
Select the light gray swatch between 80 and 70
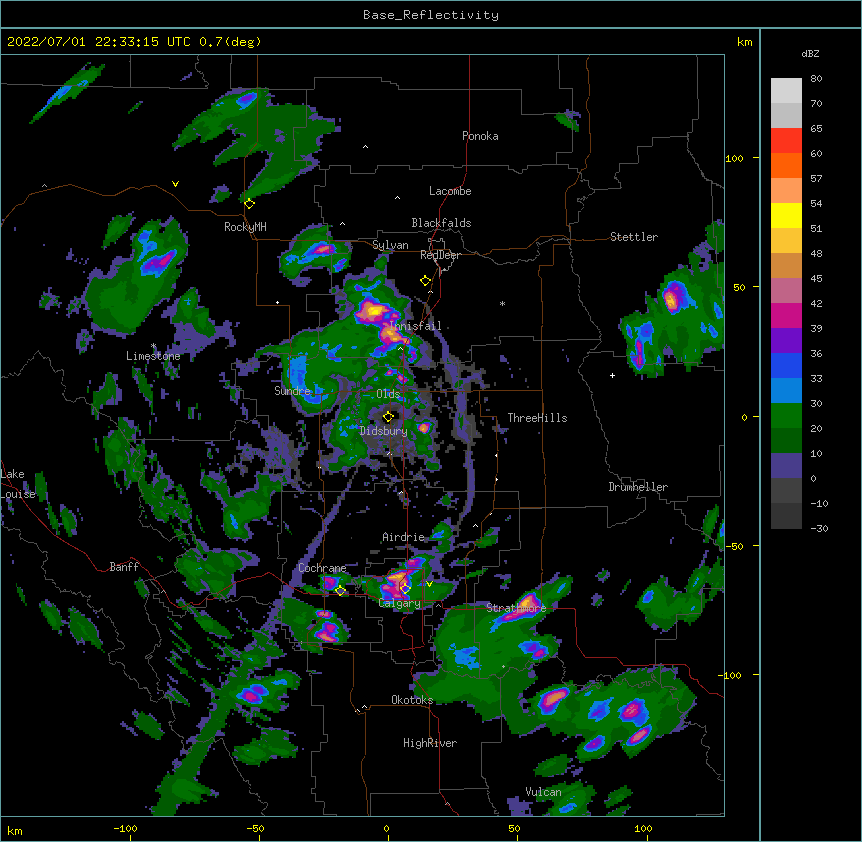click(786, 91)
